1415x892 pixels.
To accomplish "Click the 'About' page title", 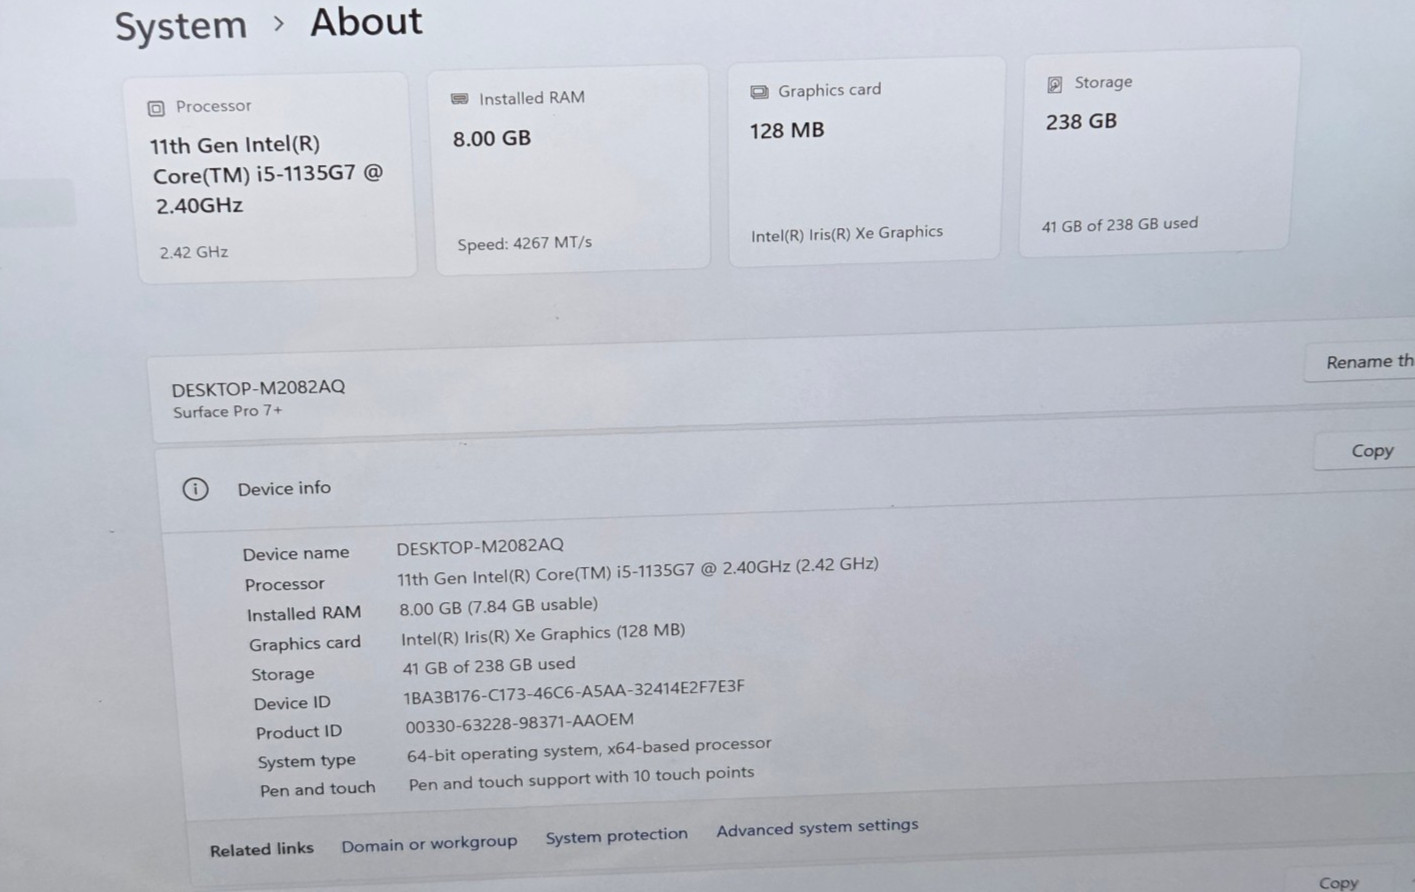I will pyautogui.click(x=366, y=22).
